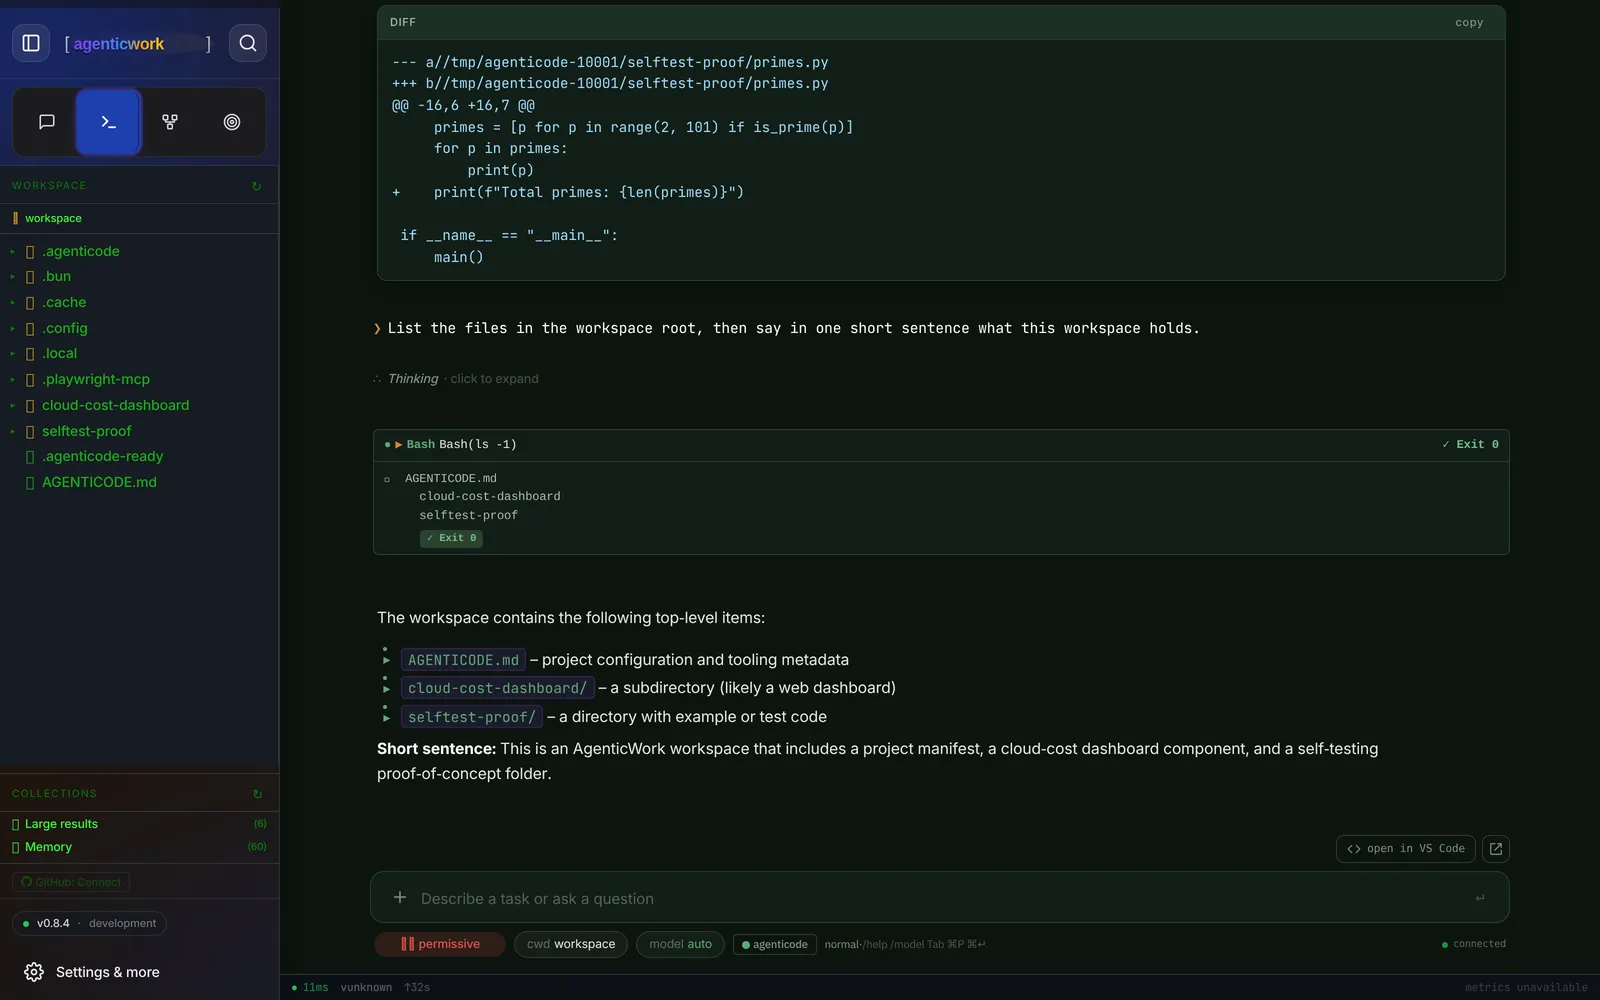Click metrics unavailable status text
1600x1000 pixels.
(1526, 988)
